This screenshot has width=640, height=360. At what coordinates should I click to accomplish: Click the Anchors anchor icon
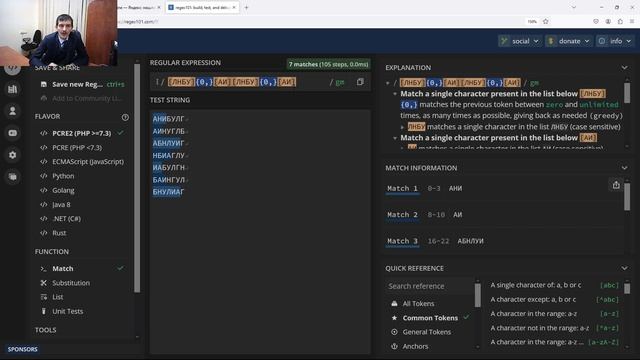coord(394,346)
